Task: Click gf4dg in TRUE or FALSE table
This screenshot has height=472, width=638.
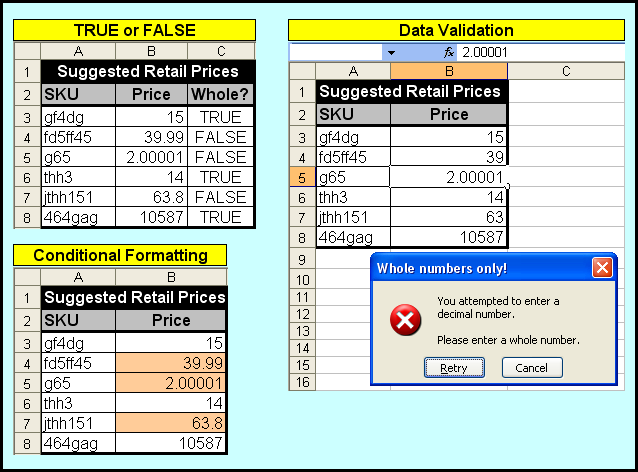Action: [x=78, y=117]
